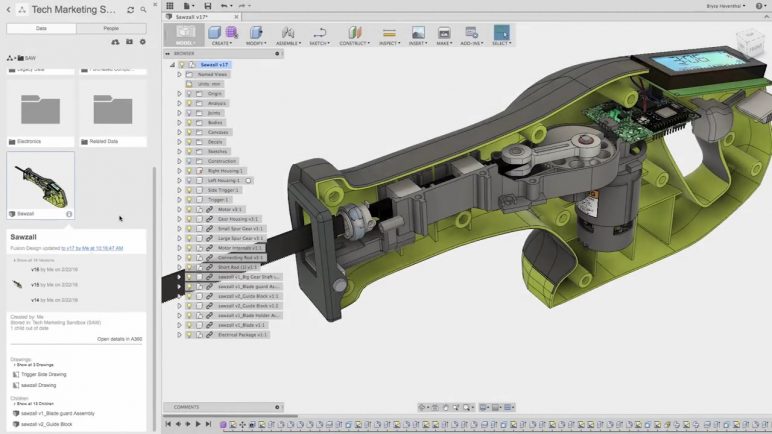Jump to timeline beginning
The image size is (772, 434).
pyautogui.click(x=168, y=424)
